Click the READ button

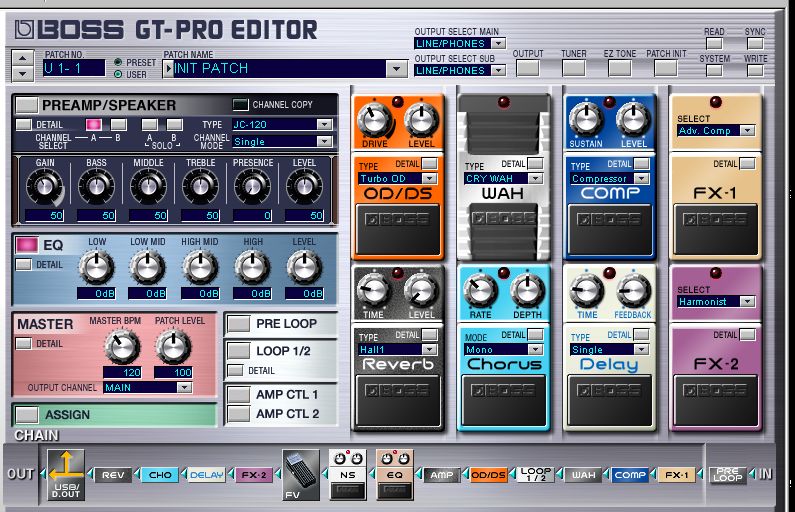click(x=714, y=43)
